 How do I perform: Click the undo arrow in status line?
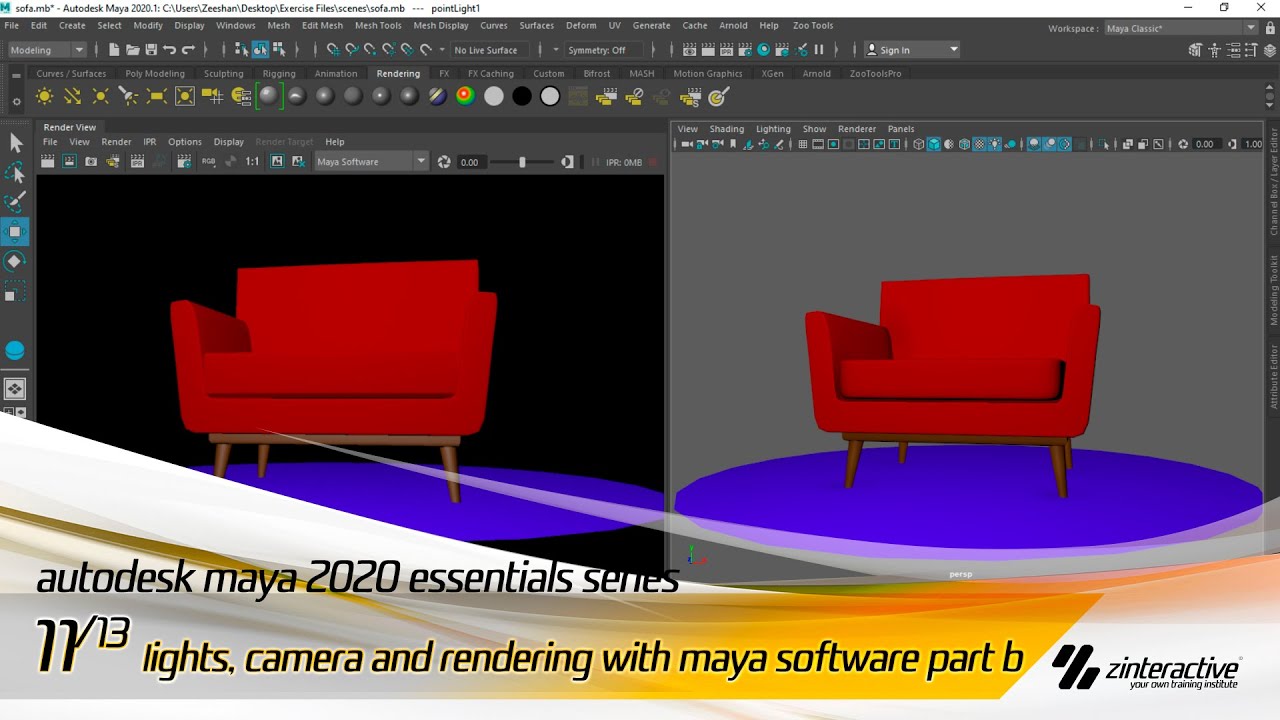click(169, 49)
